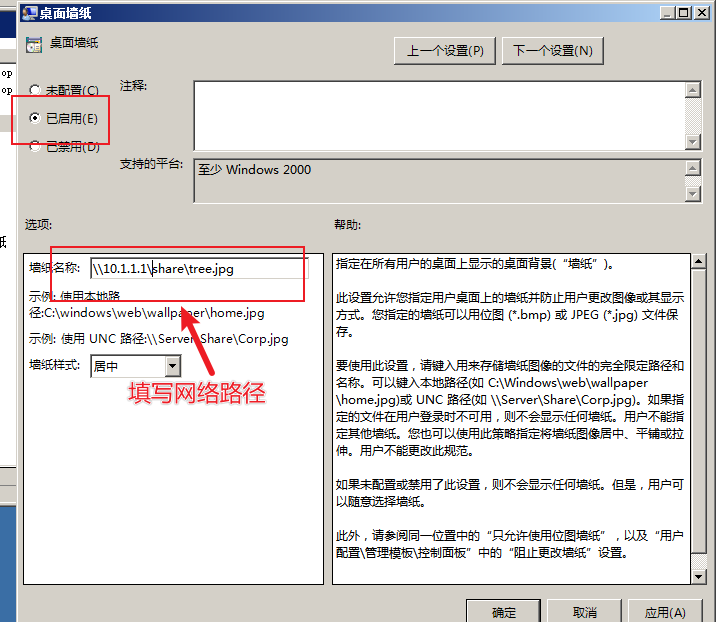
Task: Click the 支持的平台: label
Action: point(152,164)
